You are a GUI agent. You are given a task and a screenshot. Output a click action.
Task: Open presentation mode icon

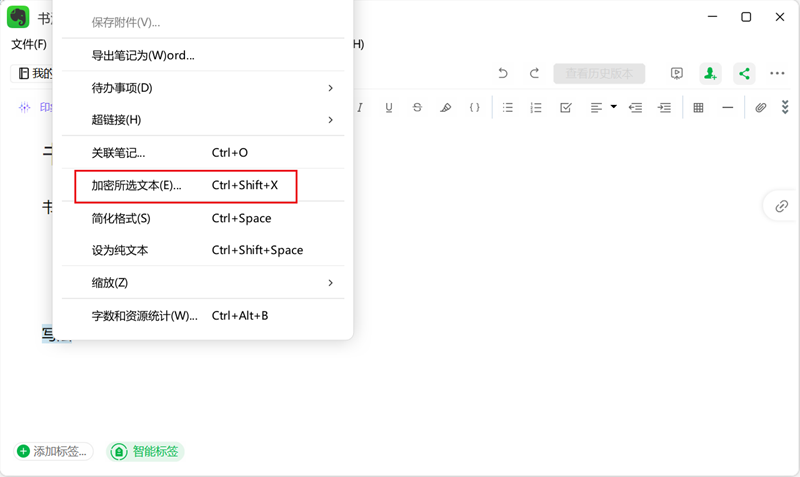pyautogui.click(x=677, y=73)
